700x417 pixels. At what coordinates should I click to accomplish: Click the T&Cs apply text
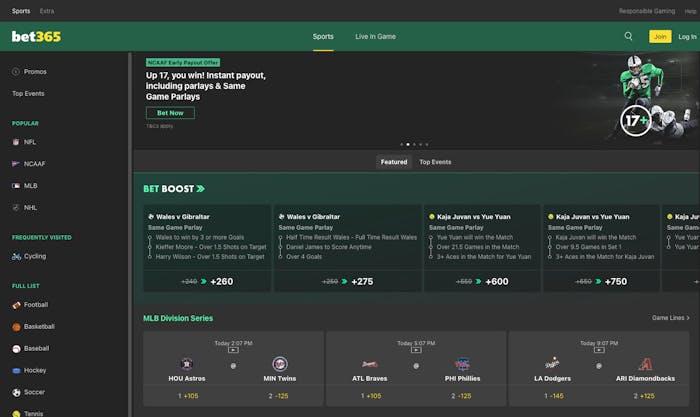[159, 126]
